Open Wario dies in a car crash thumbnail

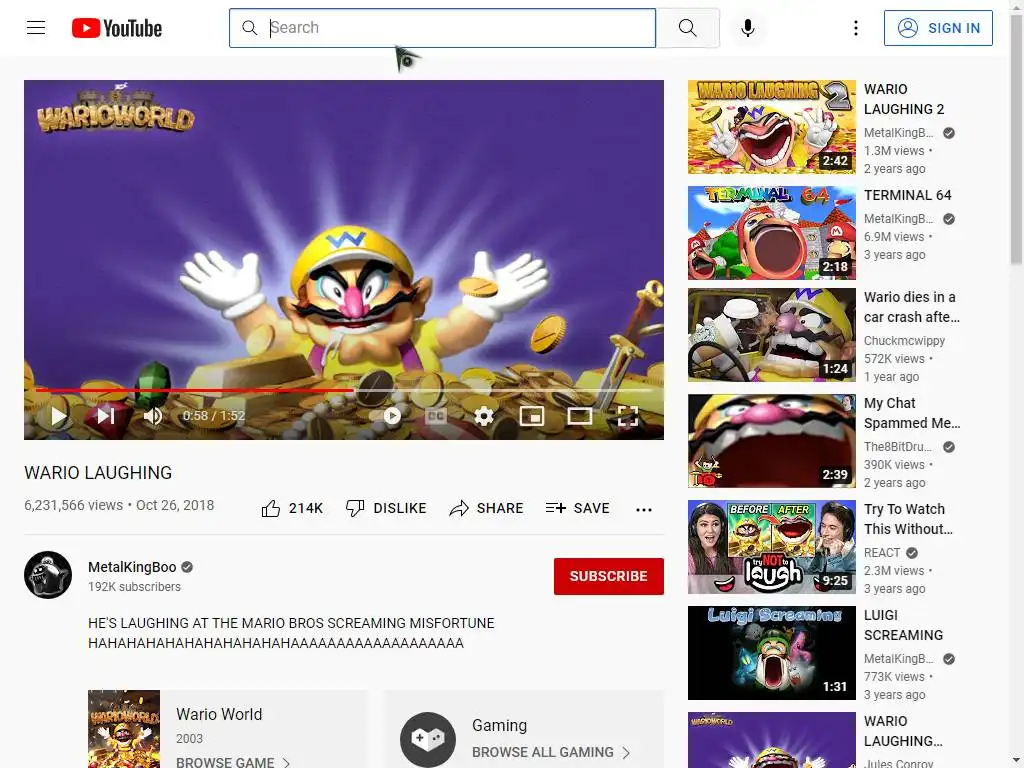771,334
